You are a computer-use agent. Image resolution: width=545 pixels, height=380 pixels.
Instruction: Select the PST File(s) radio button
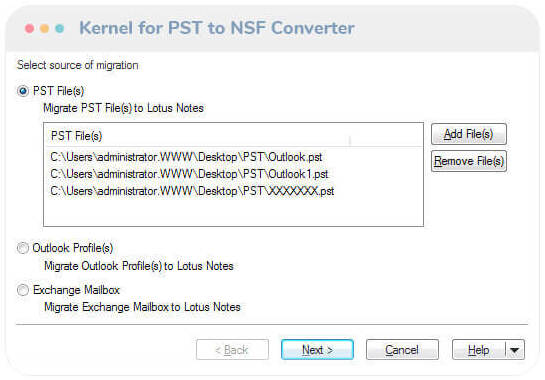tap(23, 91)
